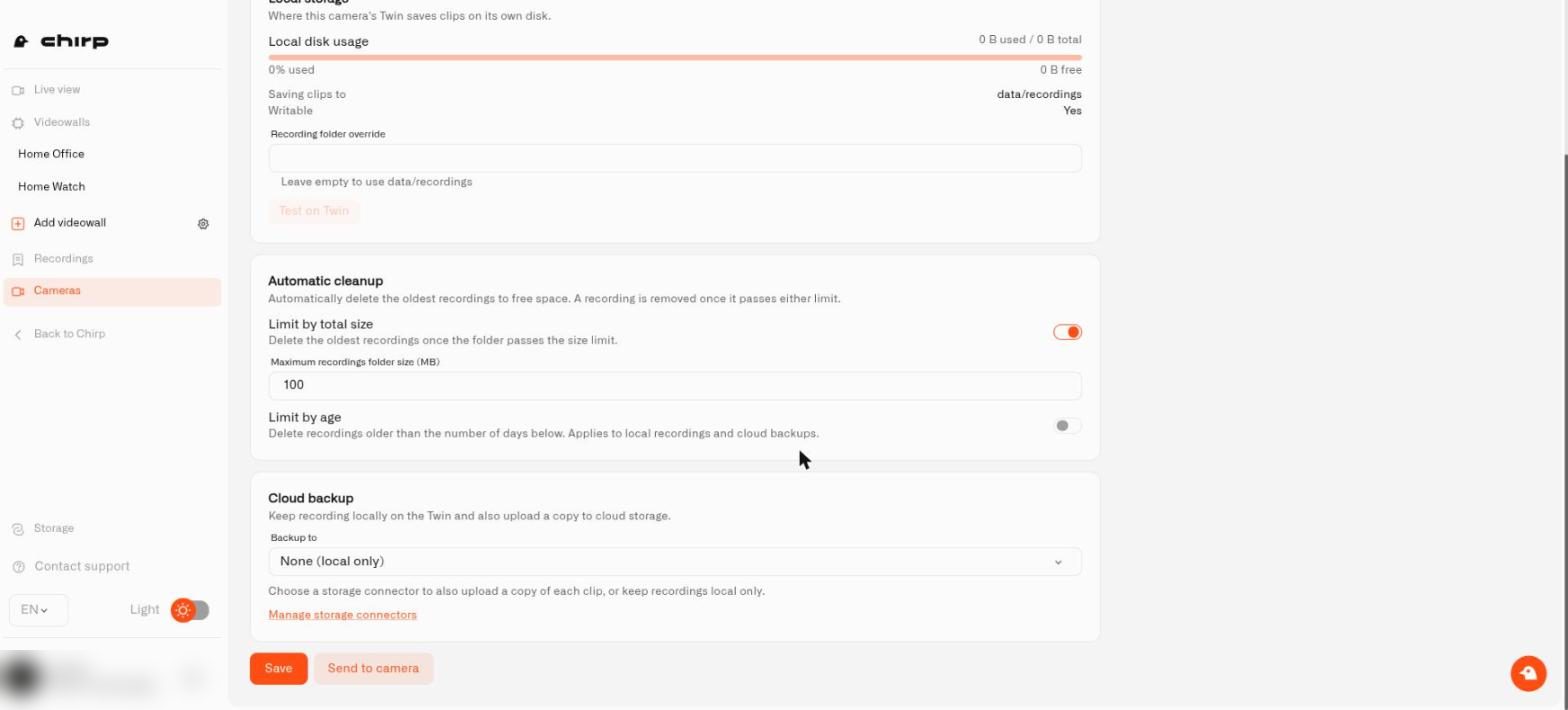The image size is (1568, 710).
Task: Click the Maximum recordings folder size field
Action: pos(675,386)
